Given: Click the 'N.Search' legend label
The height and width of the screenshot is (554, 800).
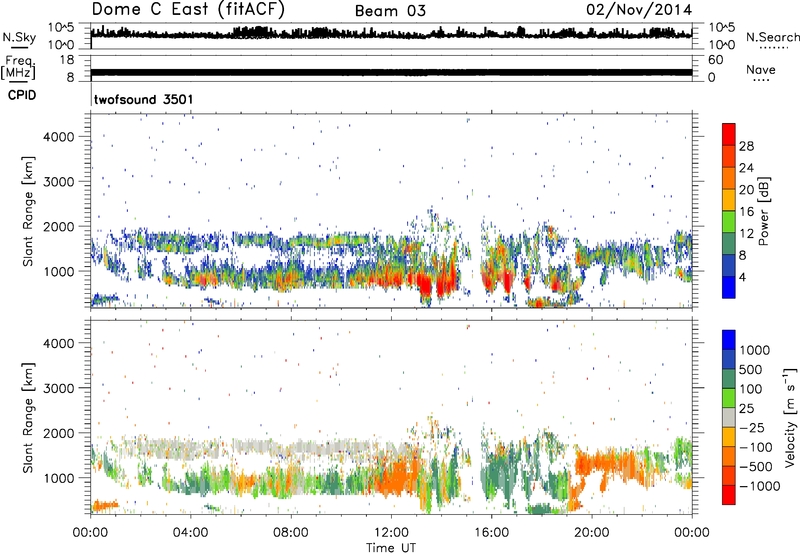Looking at the screenshot, I should click(x=773, y=37).
